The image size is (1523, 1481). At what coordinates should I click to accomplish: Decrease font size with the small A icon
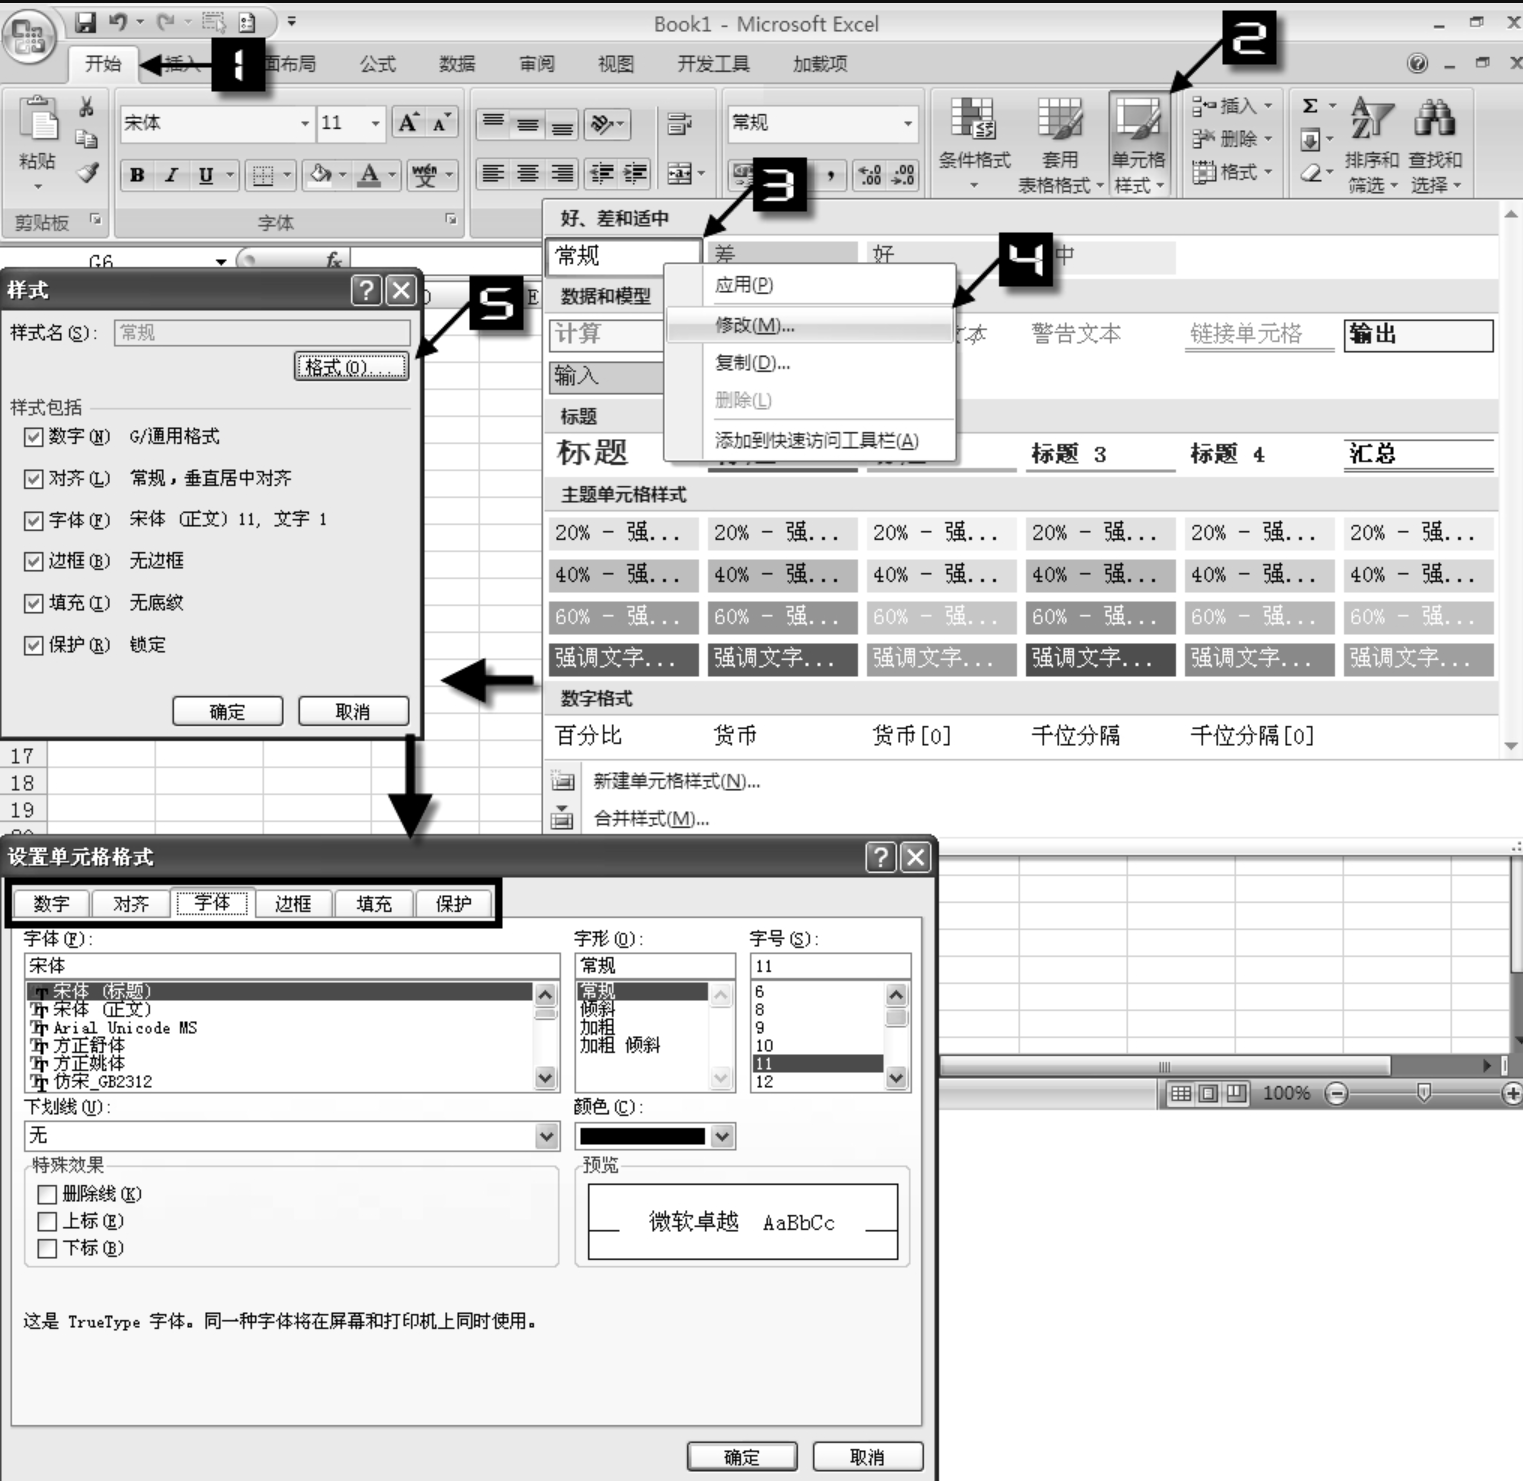440,122
